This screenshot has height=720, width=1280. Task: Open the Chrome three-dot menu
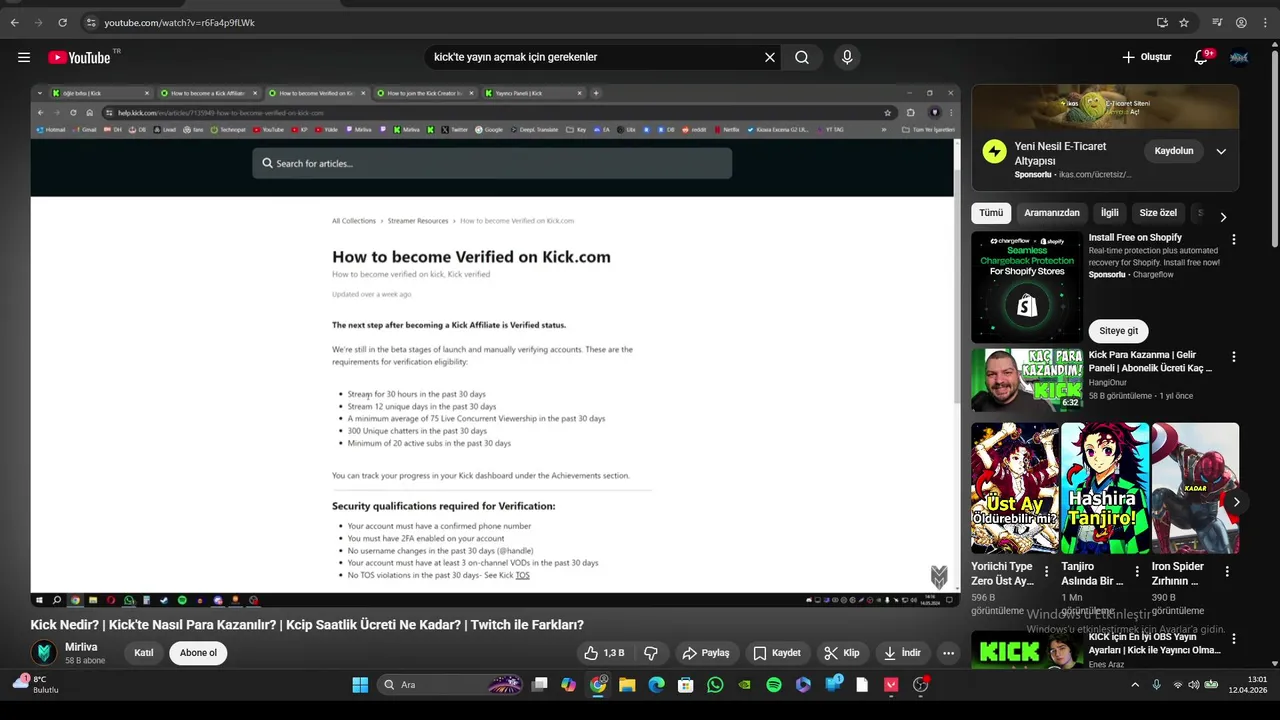(1264, 22)
